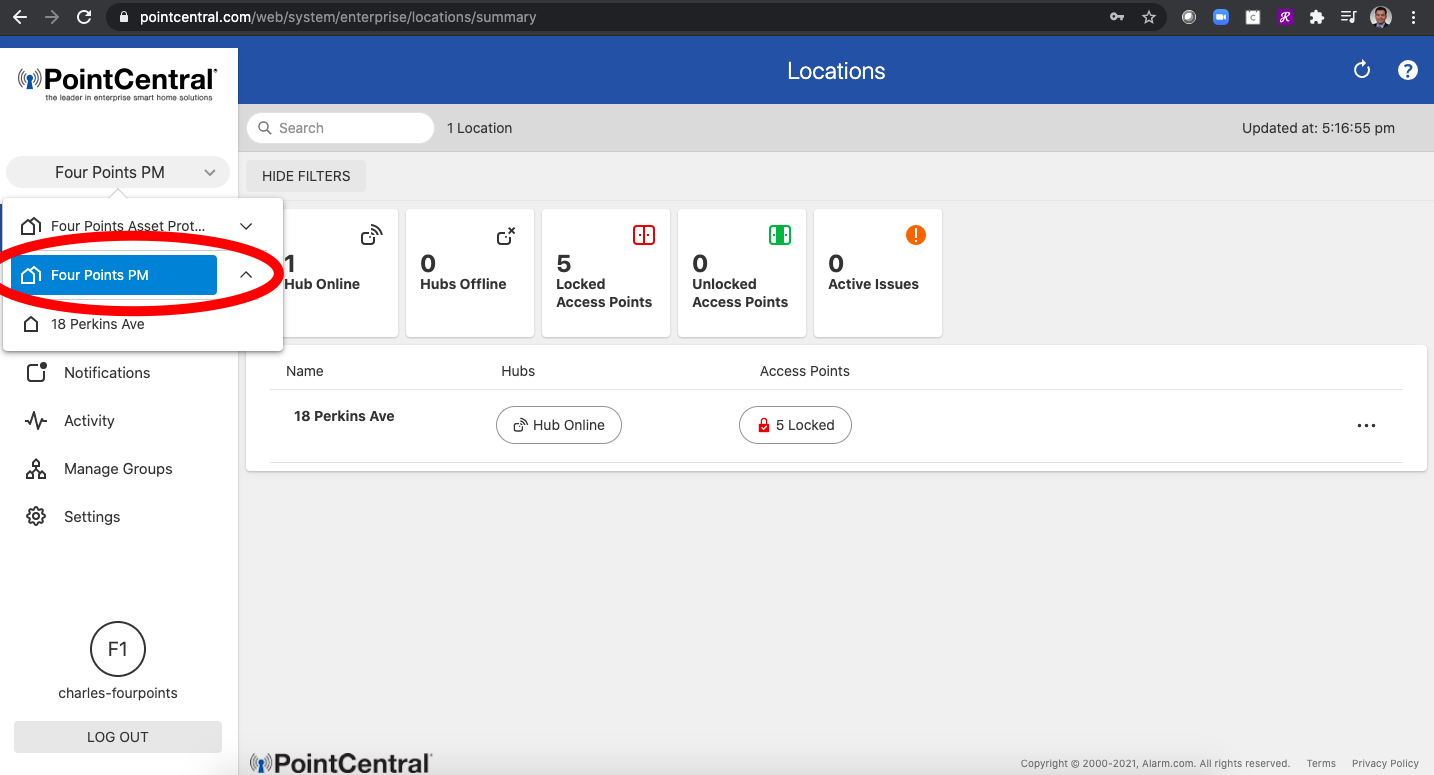This screenshot has height=775, width=1434.
Task: Click the Activity pulse icon
Action: pos(36,420)
